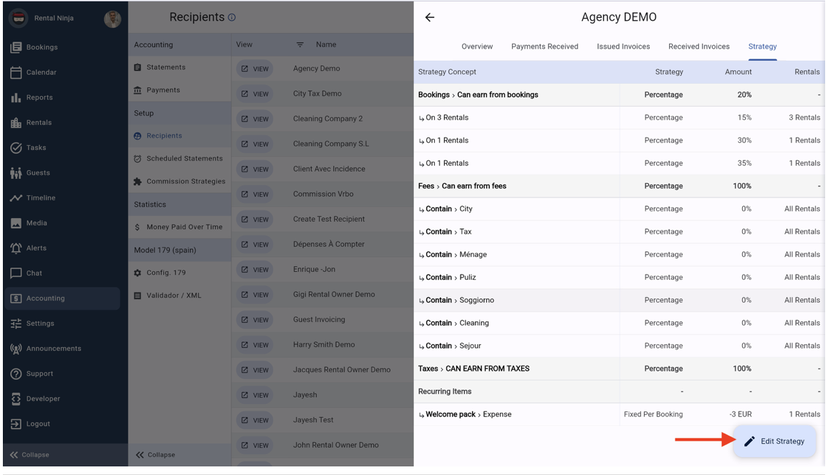This screenshot has height=475, width=828.
Task: Click VIEW button for City Tax Demo
Action: (254, 94)
